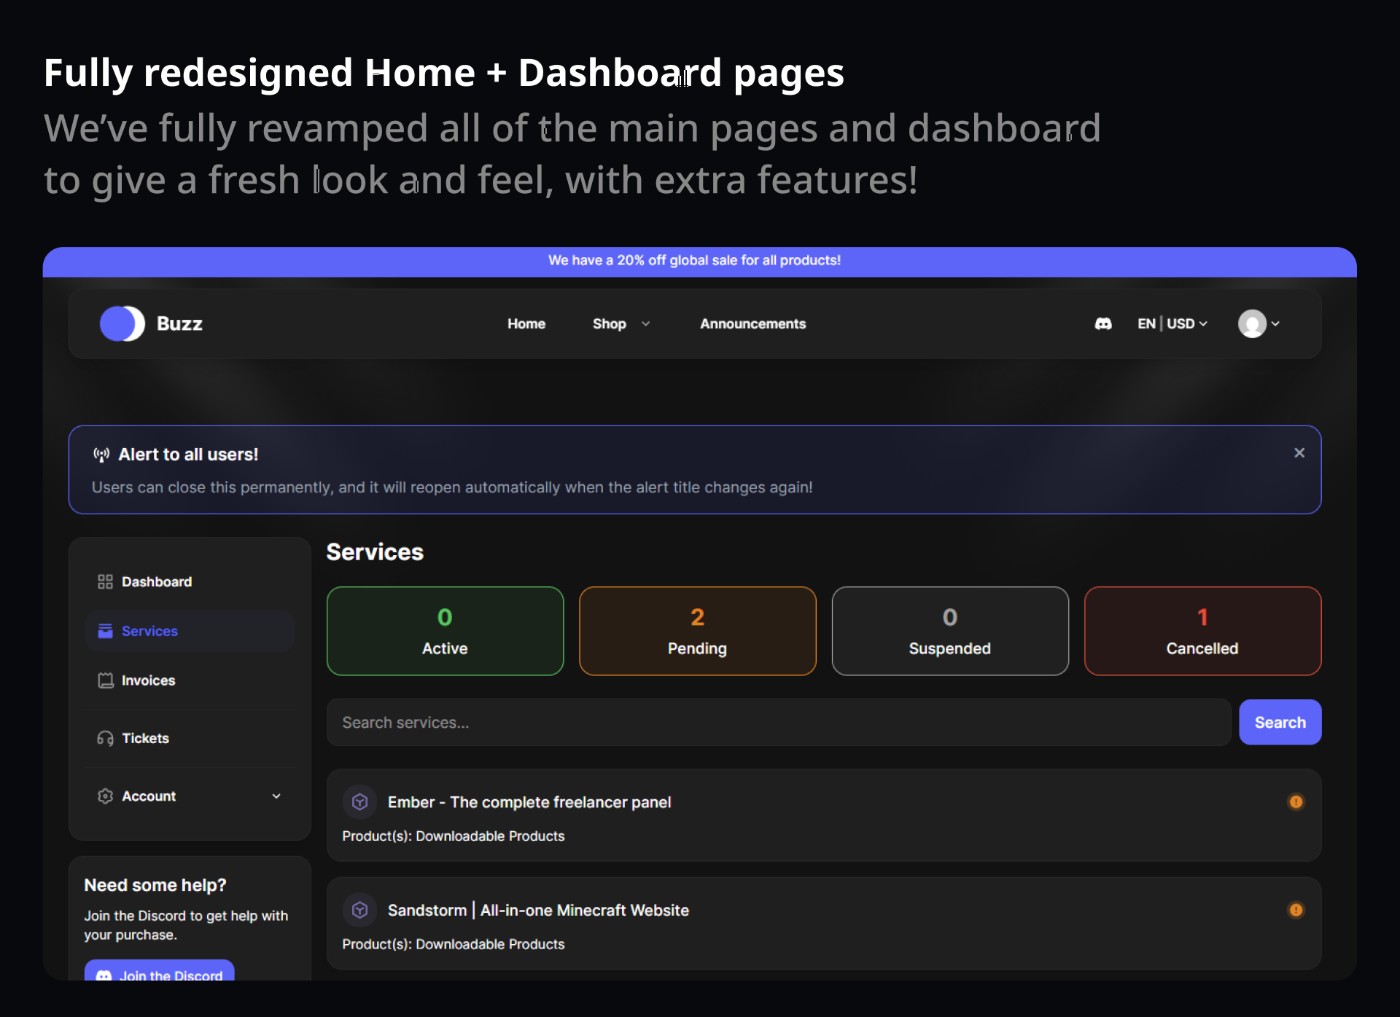Image resolution: width=1400 pixels, height=1017 pixels.
Task: Click into the Search services input field
Action: 778,723
